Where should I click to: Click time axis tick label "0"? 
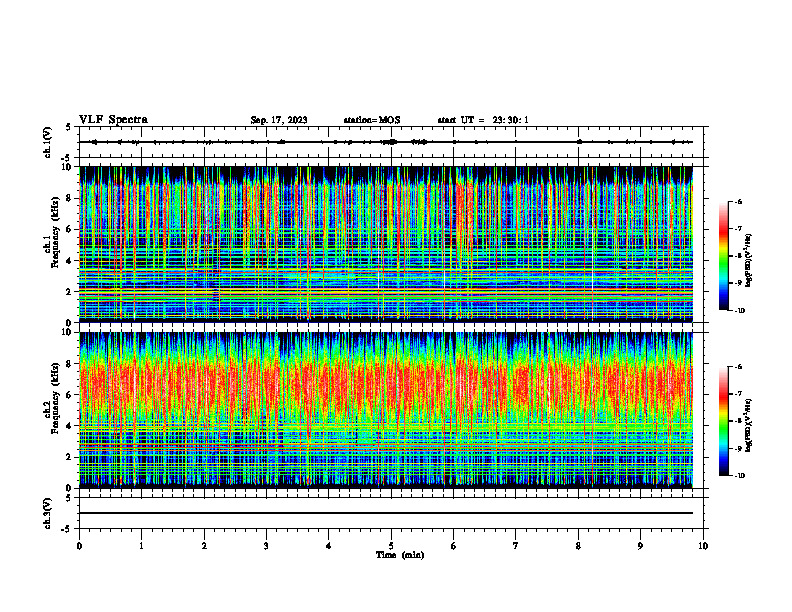pos(79,546)
